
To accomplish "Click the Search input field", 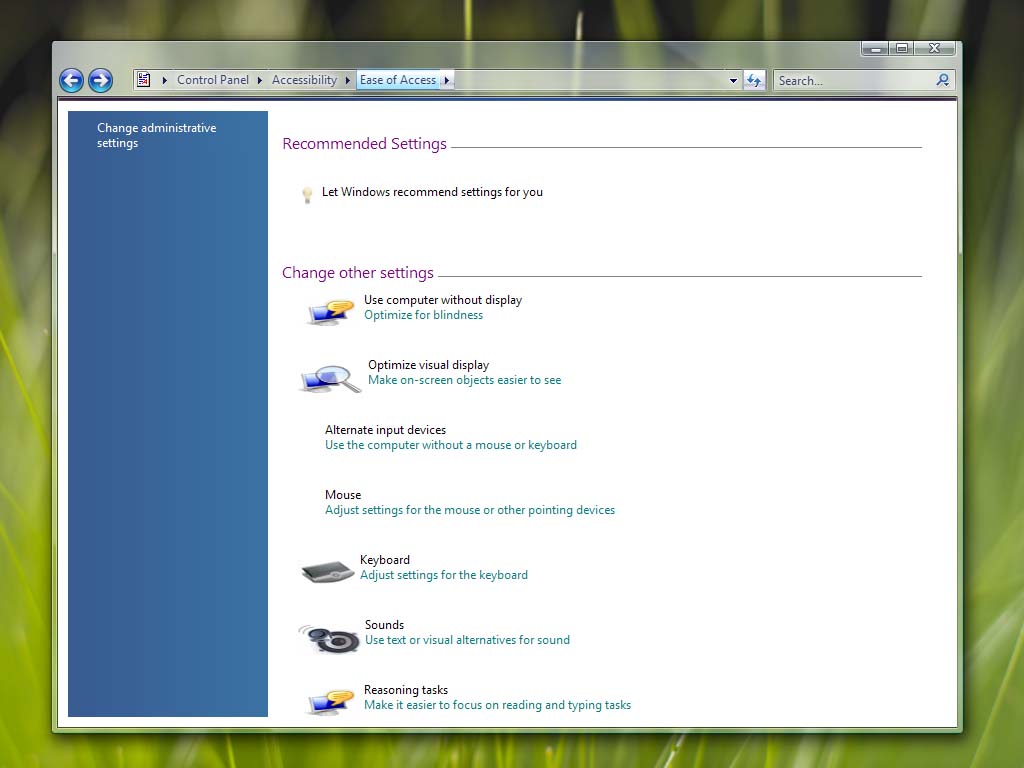I will pyautogui.click(x=855, y=80).
